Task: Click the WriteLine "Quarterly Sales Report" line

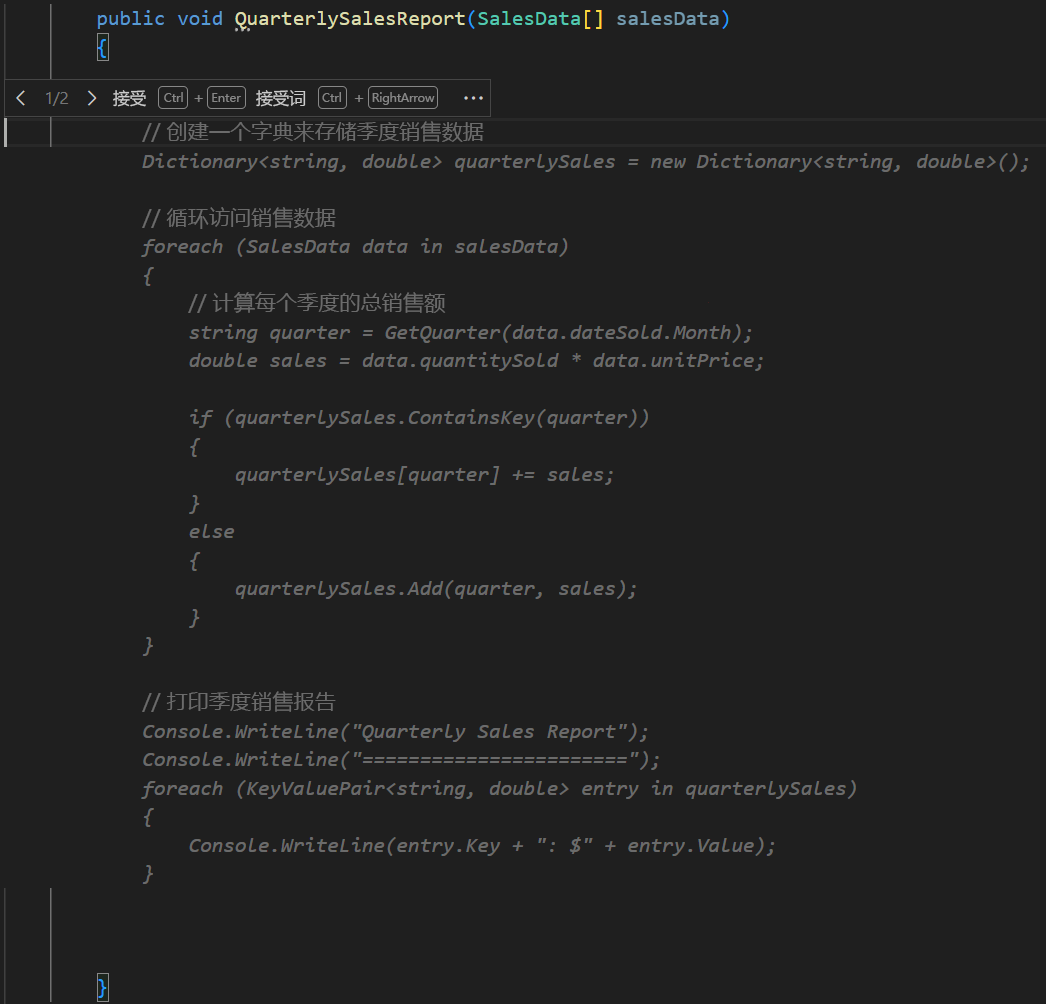Action: (395, 732)
